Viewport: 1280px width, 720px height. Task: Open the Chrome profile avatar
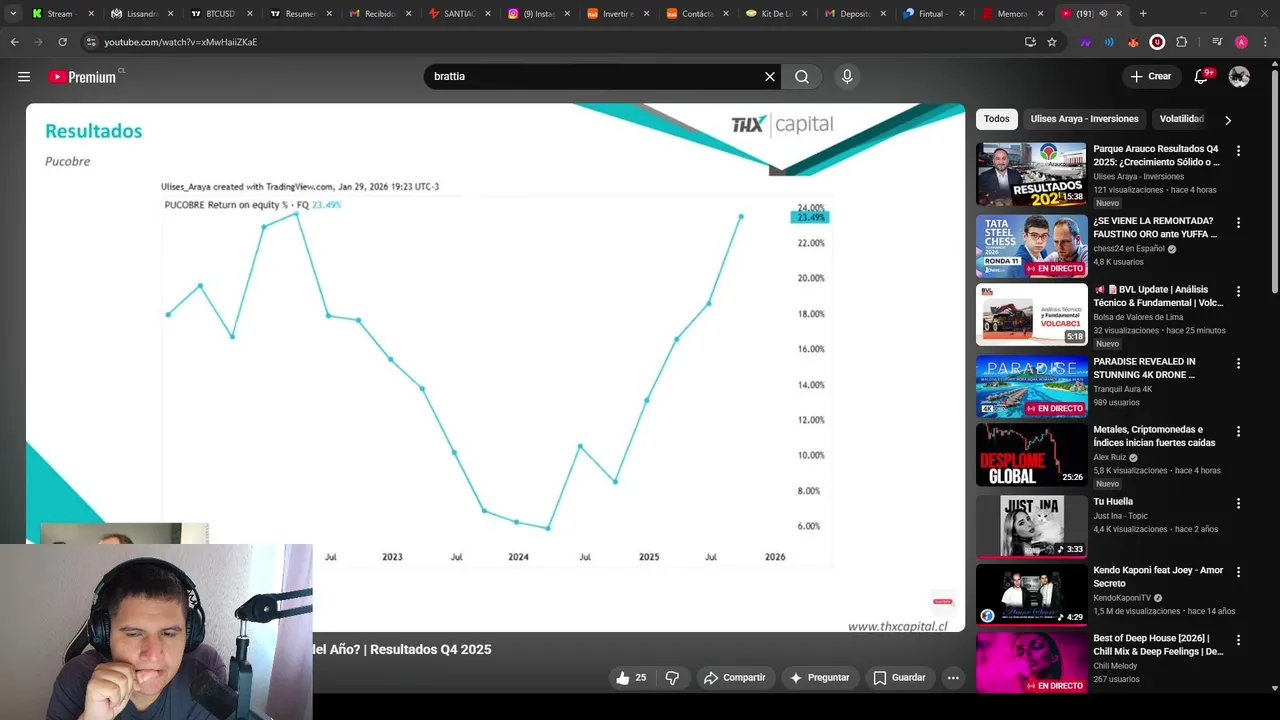[1241, 42]
